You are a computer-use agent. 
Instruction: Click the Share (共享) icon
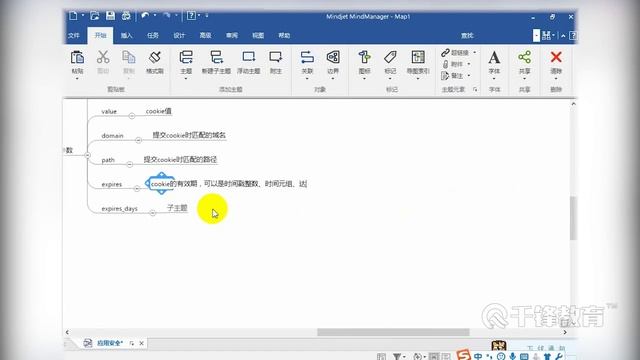tap(524, 57)
